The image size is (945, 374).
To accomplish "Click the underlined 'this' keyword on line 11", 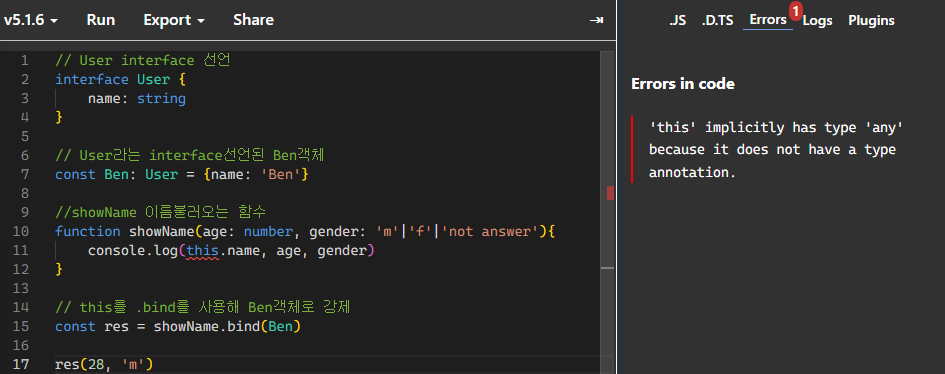I will coord(202,251).
